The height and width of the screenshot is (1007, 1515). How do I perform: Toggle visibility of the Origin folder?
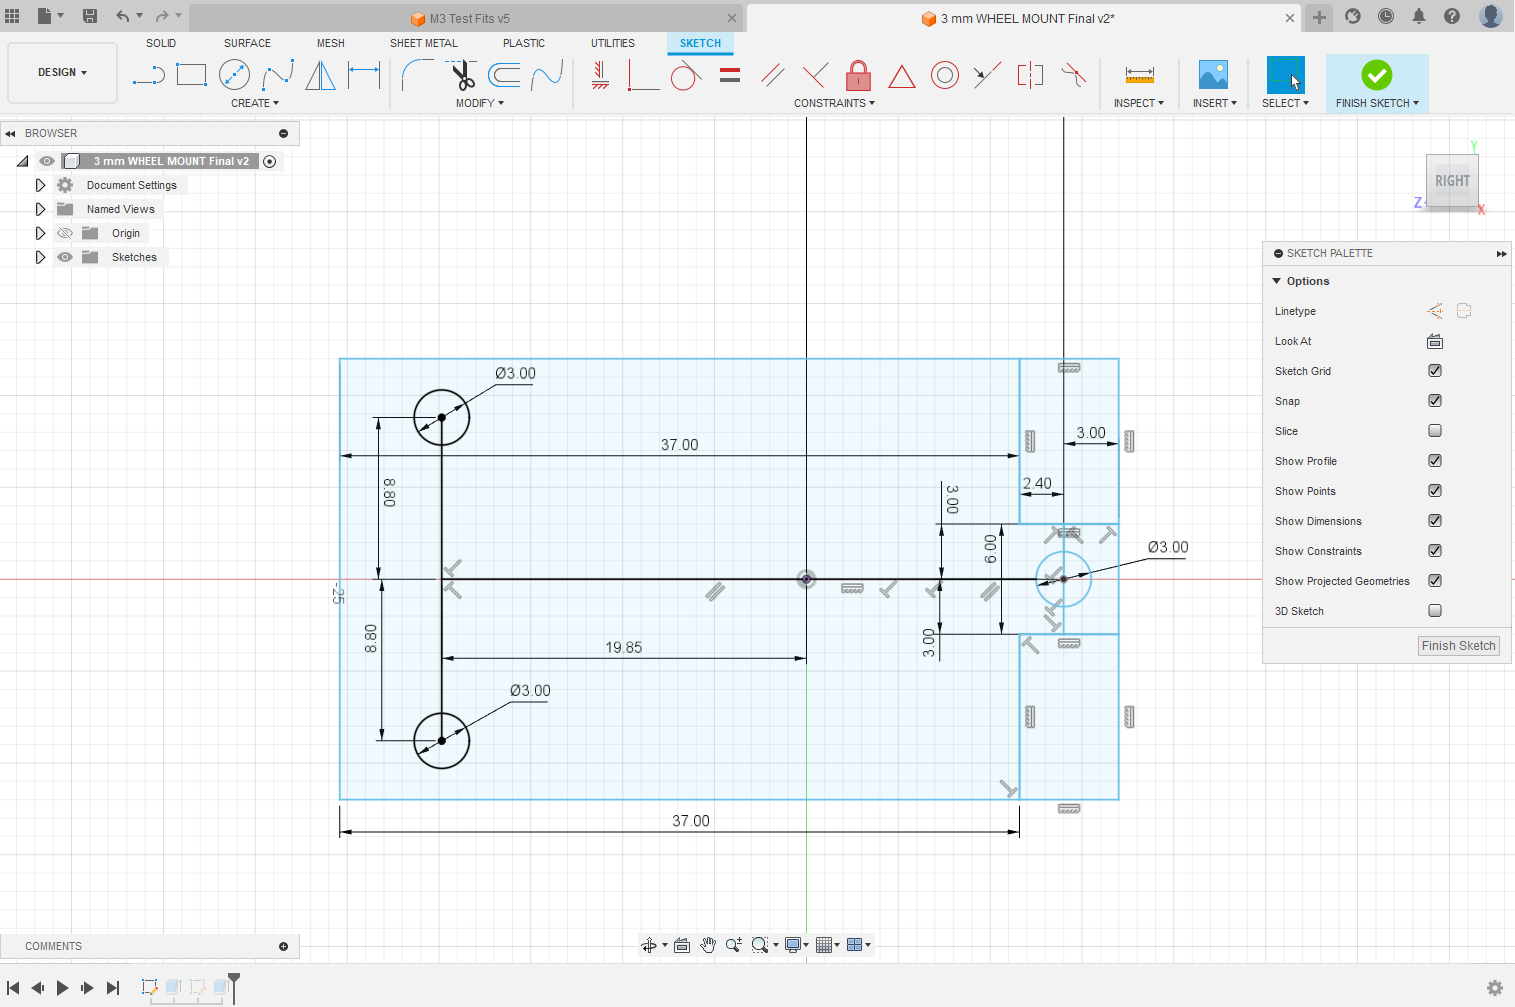pos(65,233)
